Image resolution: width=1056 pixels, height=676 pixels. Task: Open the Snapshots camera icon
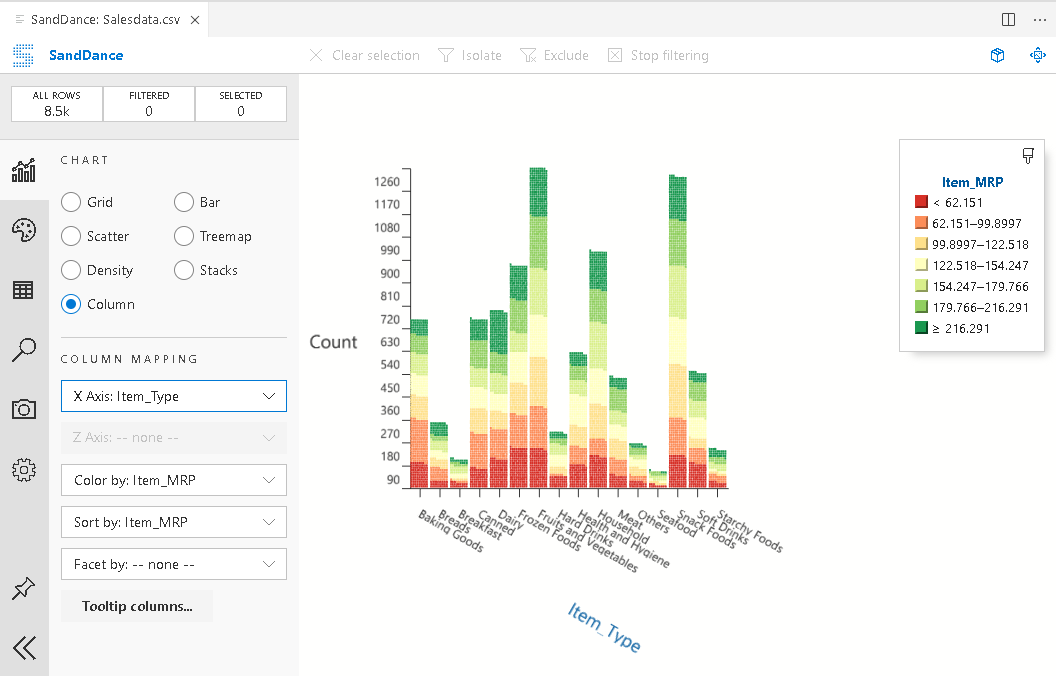[24, 409]
